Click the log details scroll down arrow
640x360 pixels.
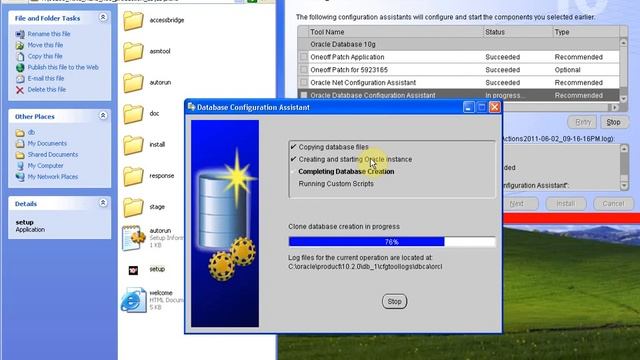tap(624, 186)
